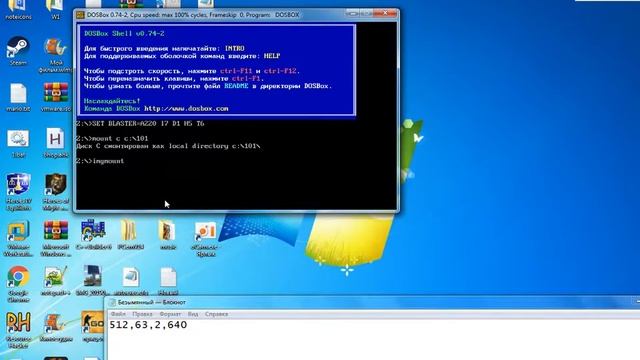Click the Notepad title bar Безымянный
Image resolution: width=640 pixels, height=360 pixels.
tap(151, 302)
